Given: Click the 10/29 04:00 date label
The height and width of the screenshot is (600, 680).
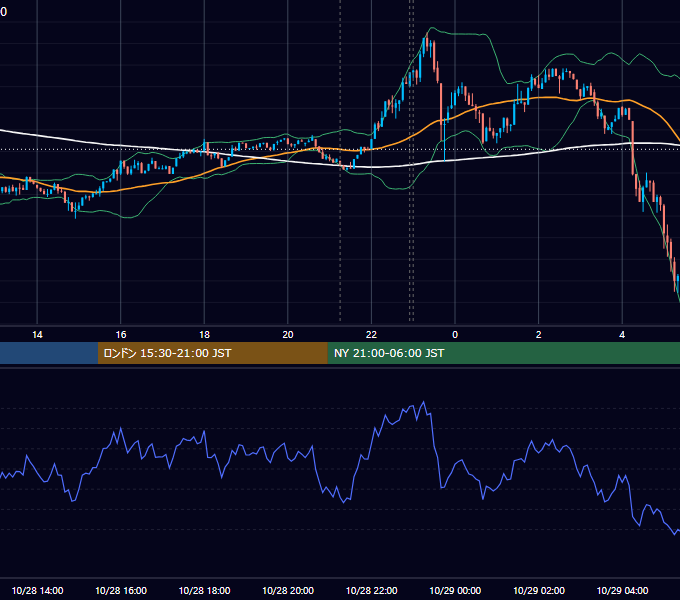Looking at the screenshot, I should pyautogui.click(x=622, y=590).
